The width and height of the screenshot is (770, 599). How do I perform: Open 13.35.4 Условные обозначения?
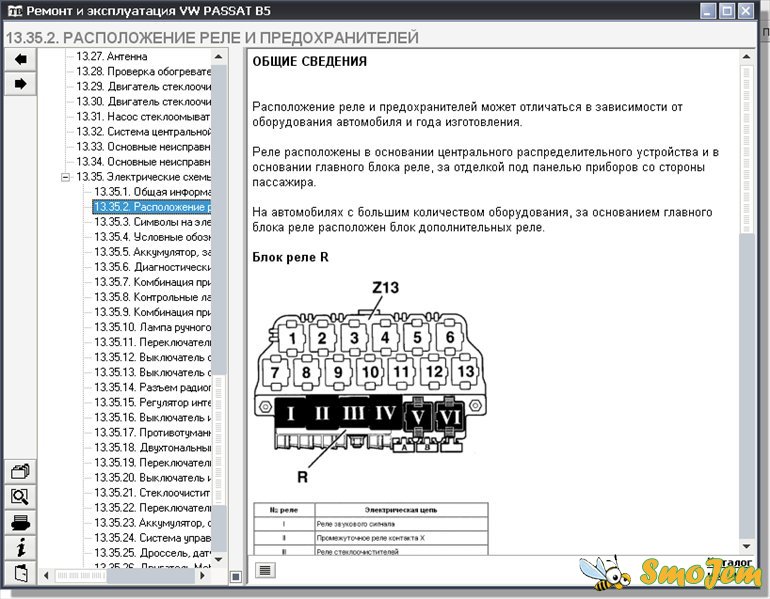tap(152, 237)
